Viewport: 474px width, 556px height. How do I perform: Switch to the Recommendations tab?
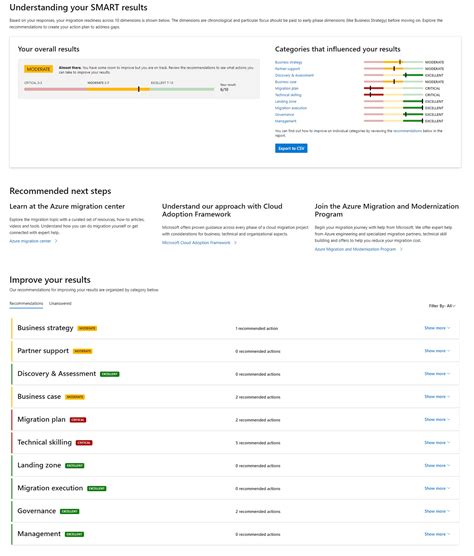coord(26,304)
